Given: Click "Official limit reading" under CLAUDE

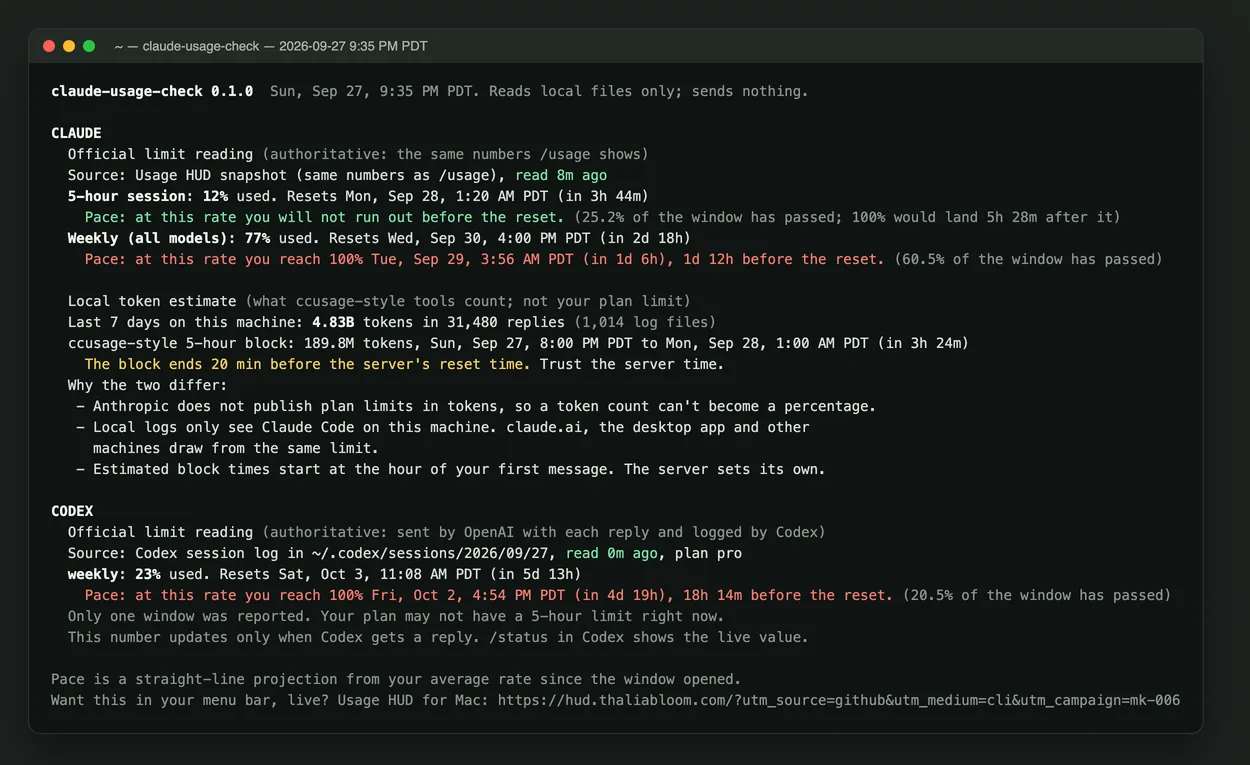Looking at the screenshot, I should pos(160,154).
